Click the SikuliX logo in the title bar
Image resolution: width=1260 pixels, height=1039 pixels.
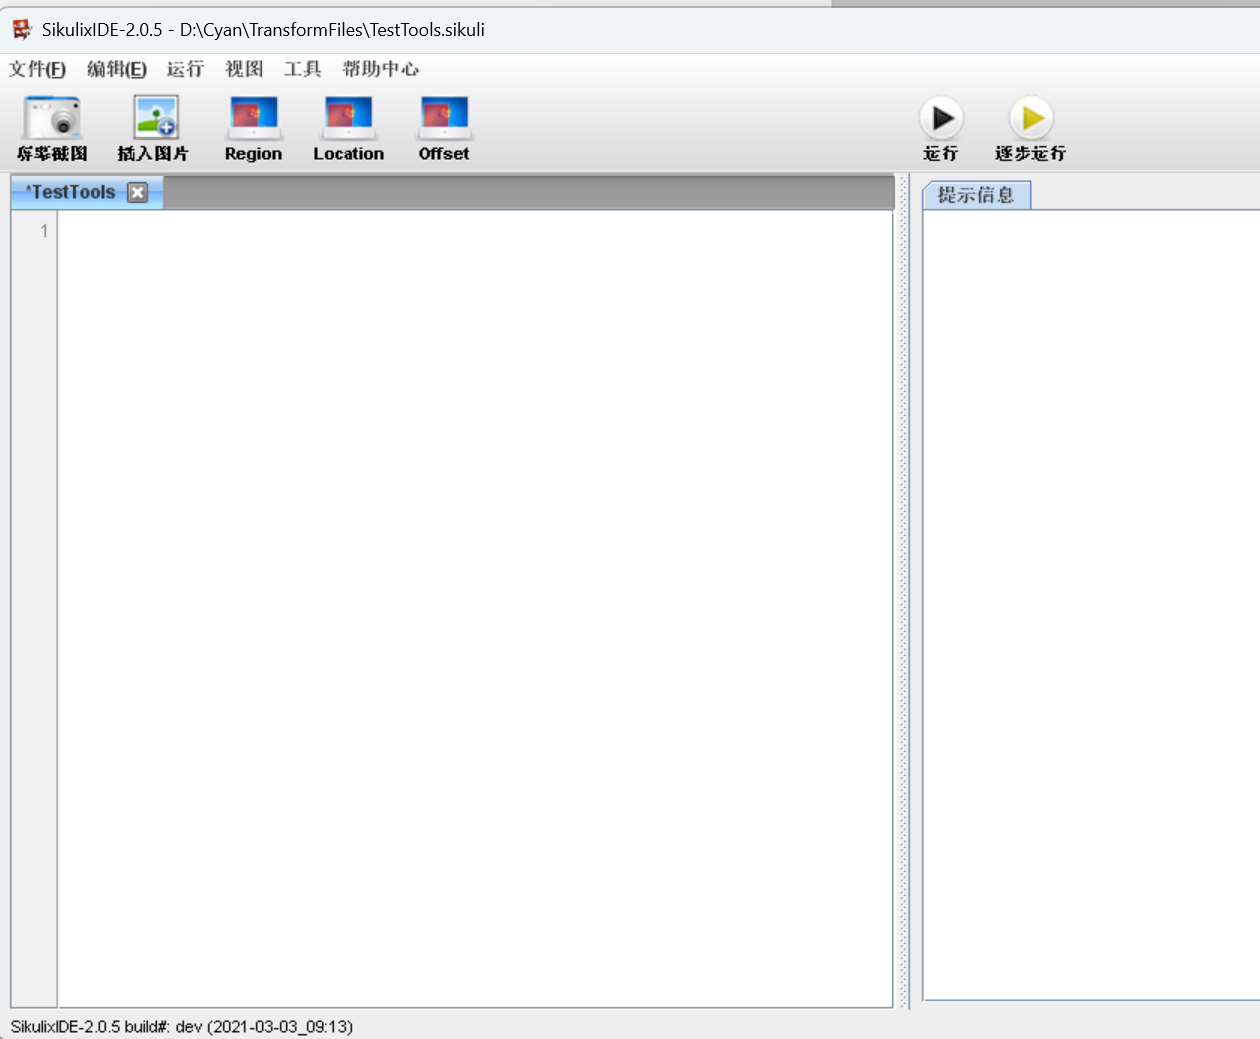click(20, 29)
